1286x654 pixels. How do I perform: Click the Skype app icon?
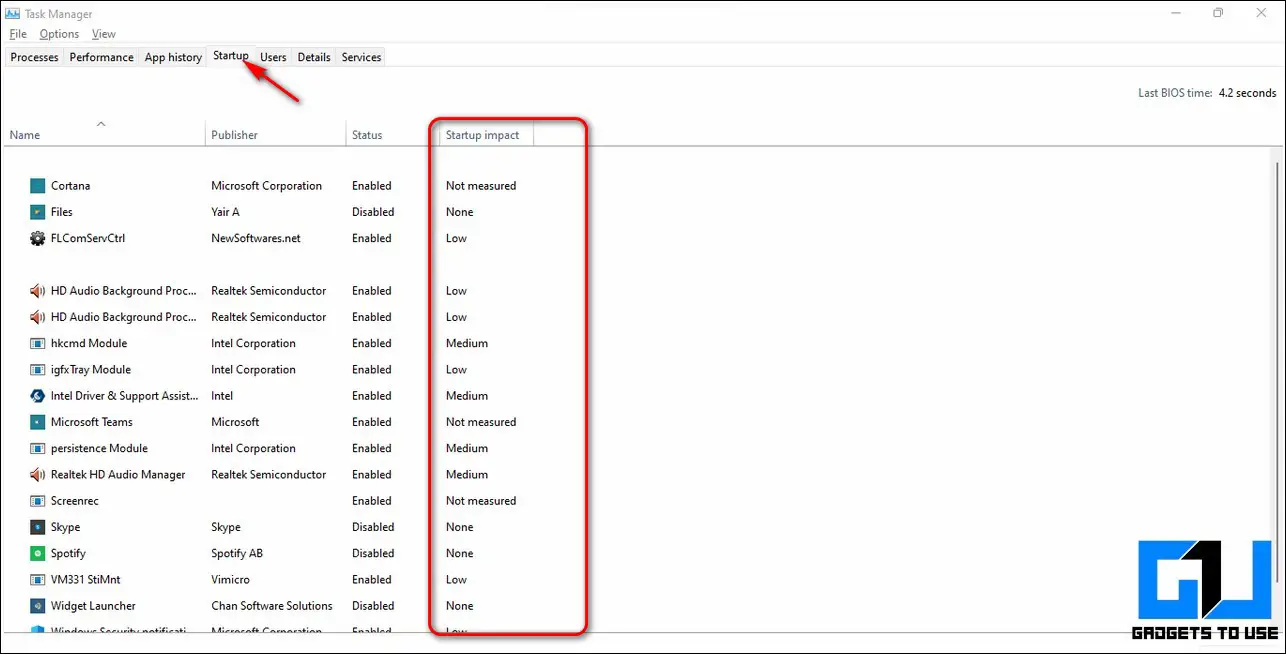tap(38, 527)
